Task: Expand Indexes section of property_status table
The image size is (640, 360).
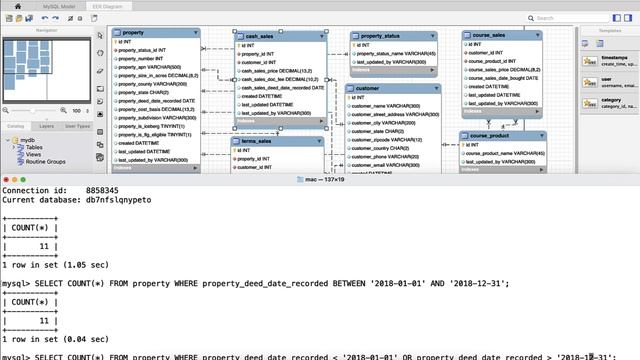Action: pos(432,70)
